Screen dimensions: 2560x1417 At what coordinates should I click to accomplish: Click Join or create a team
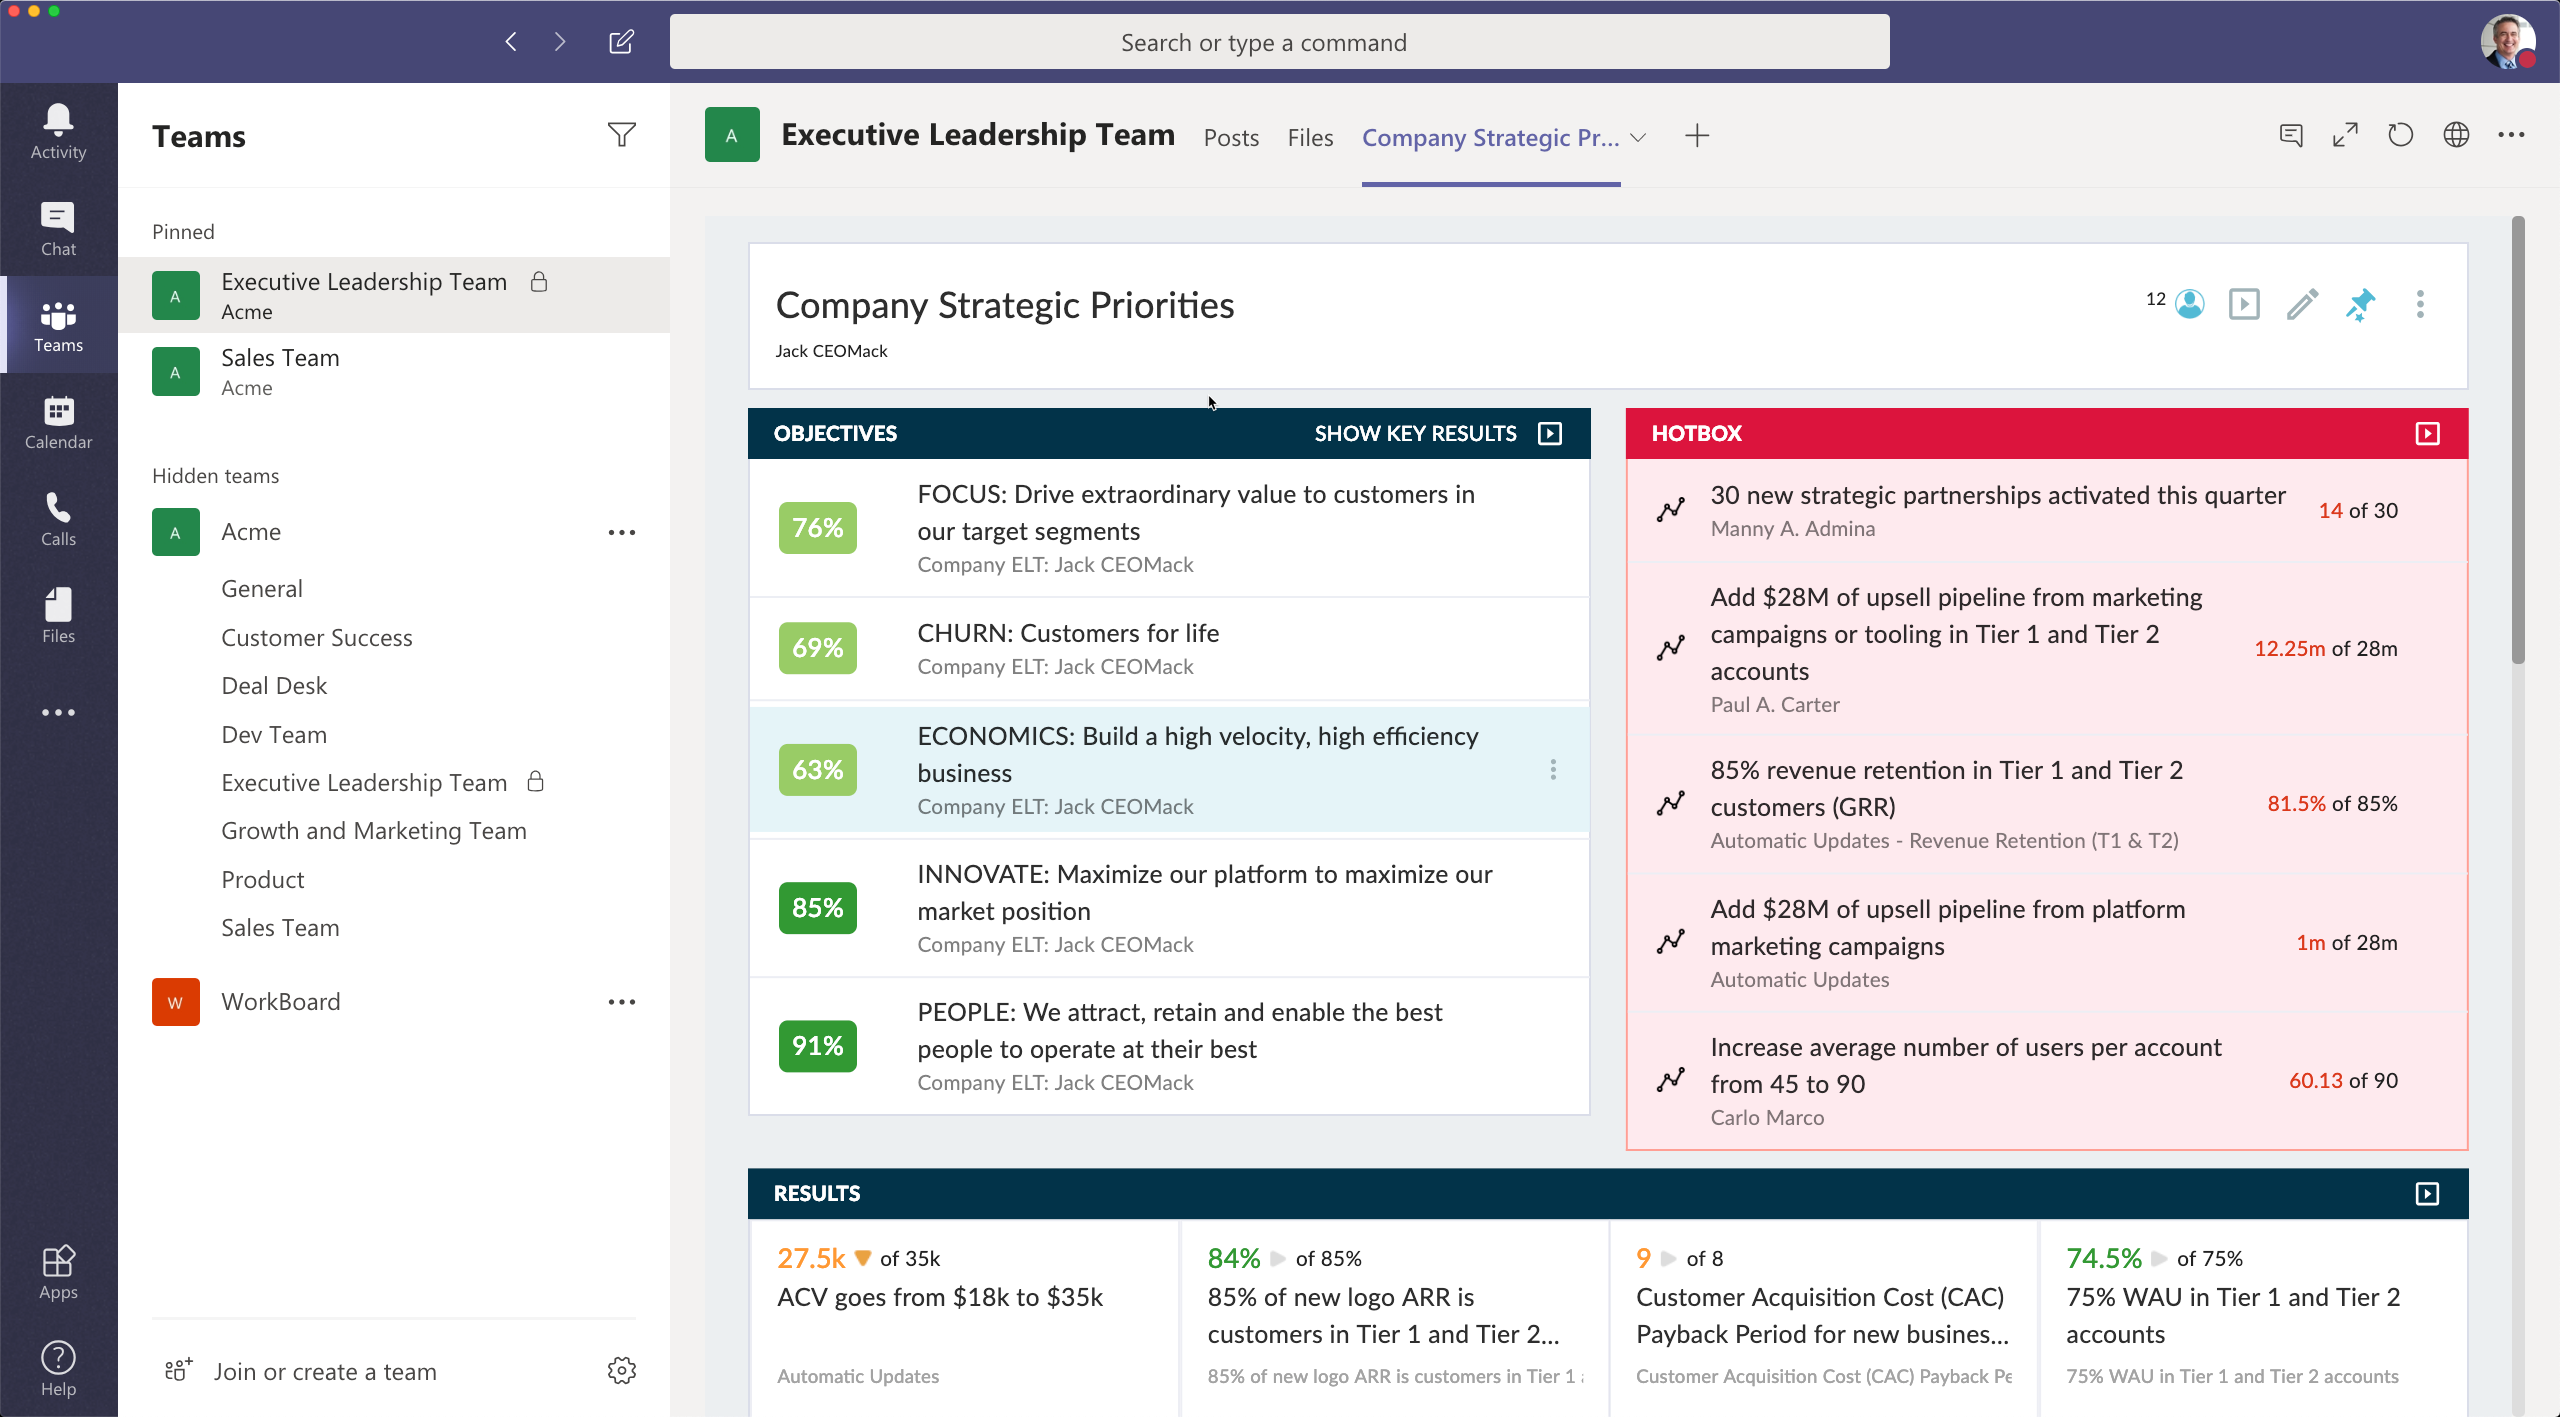pyautogui.click(x=325, y=1371)
